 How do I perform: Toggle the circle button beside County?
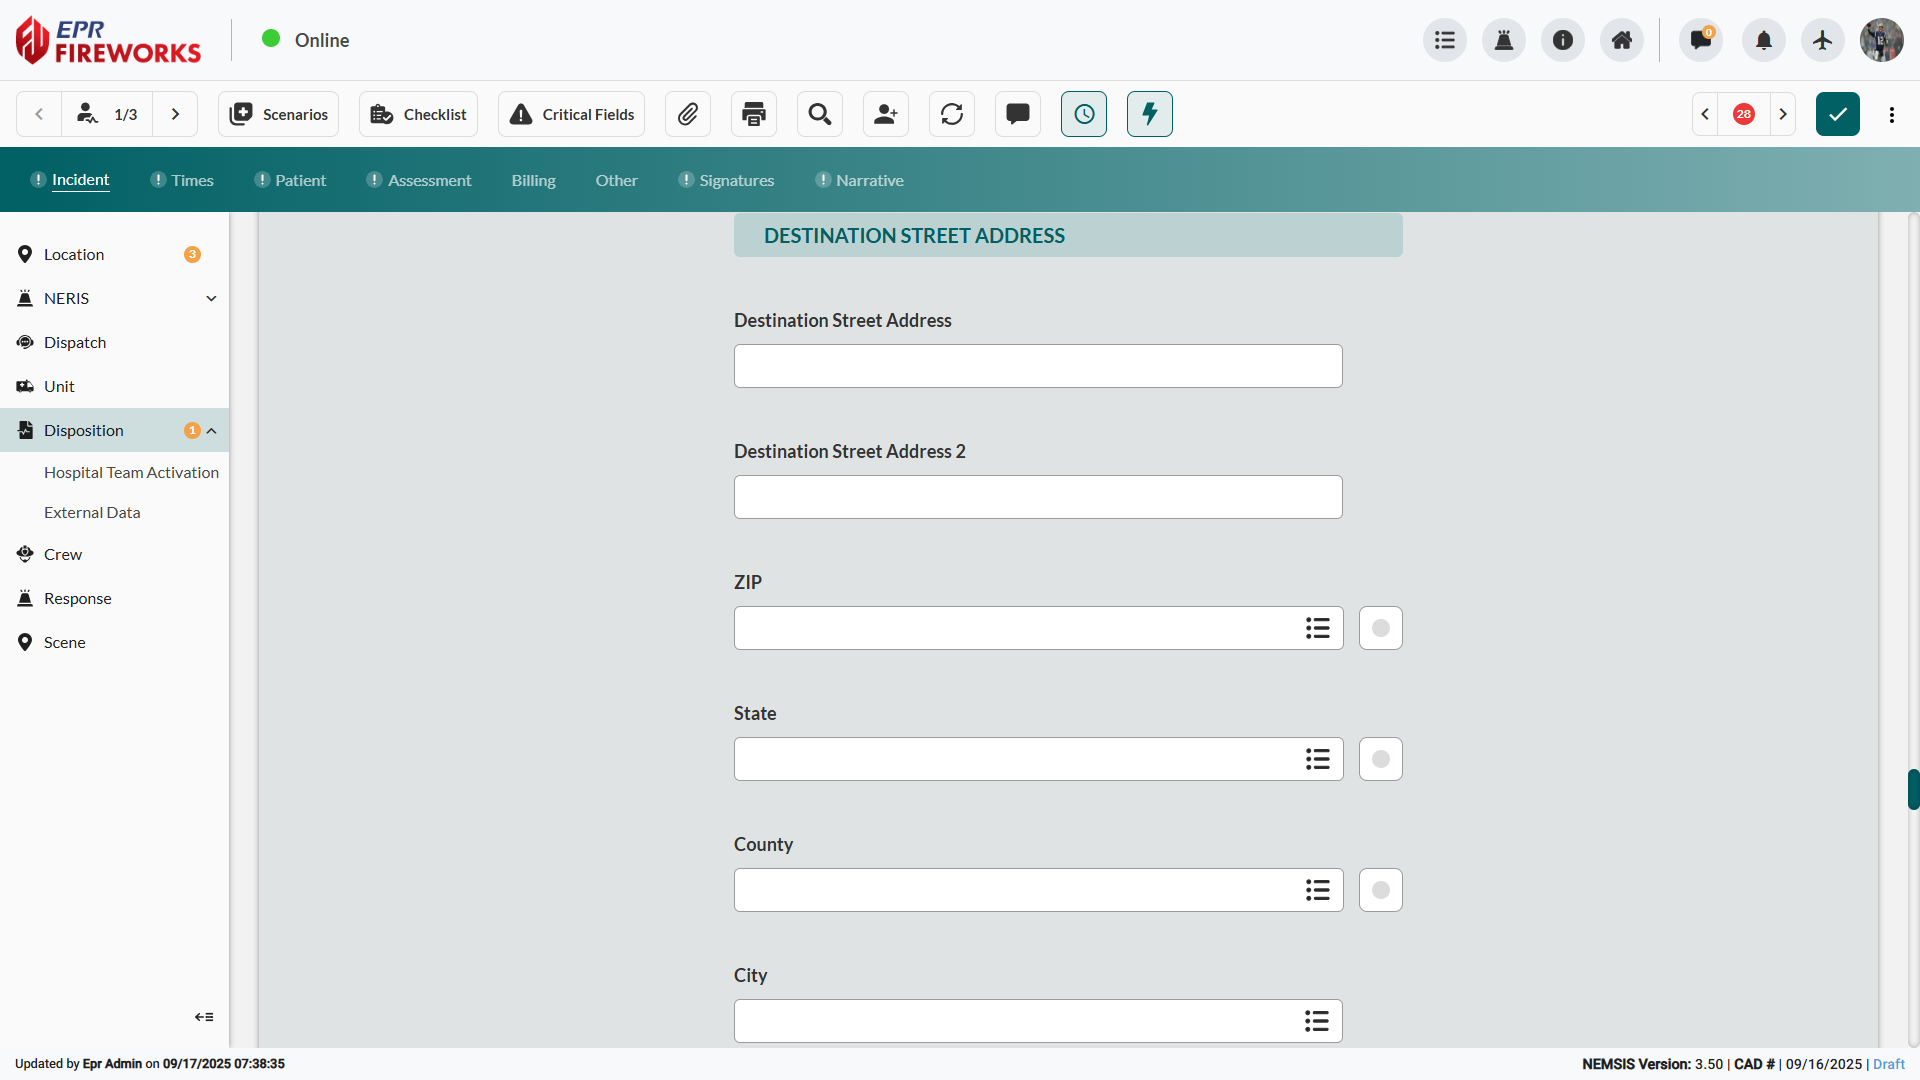click(x=1381, y=890)
